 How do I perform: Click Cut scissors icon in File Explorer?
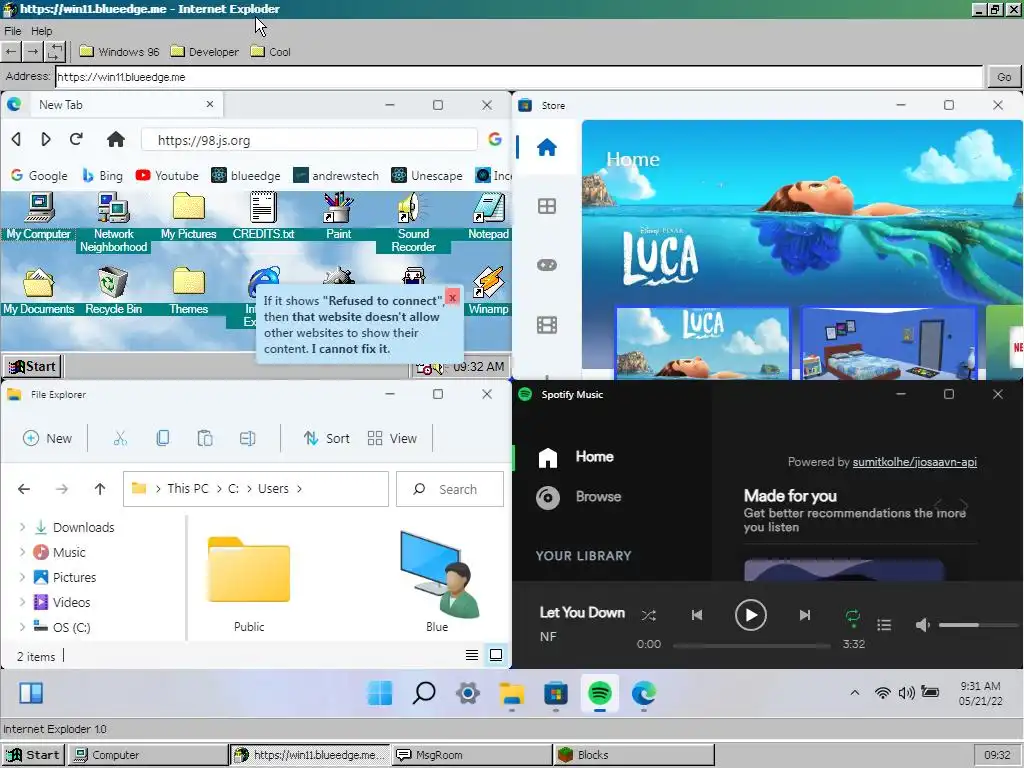pyautogui.click(x=120, y=438)
